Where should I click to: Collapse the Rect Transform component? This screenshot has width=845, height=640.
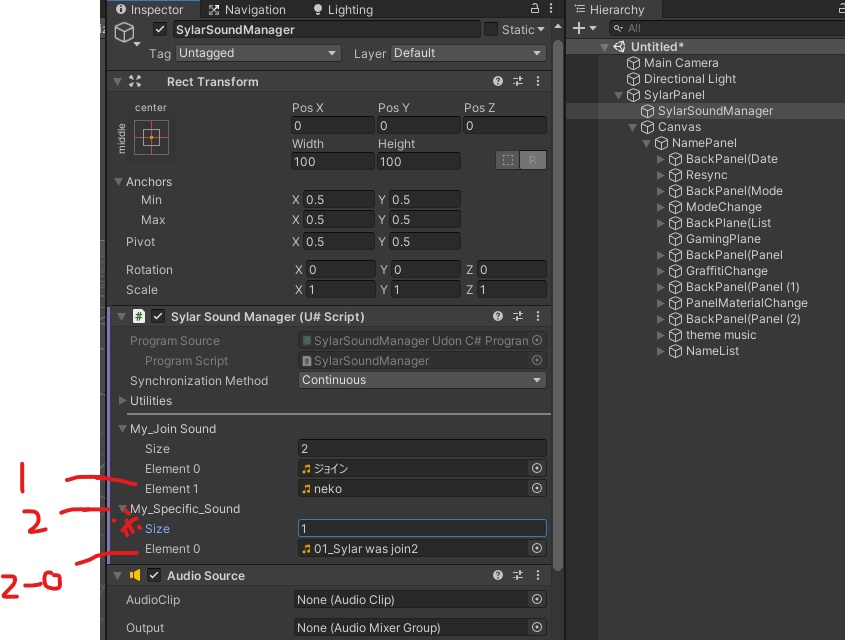[x=117, y=82]
